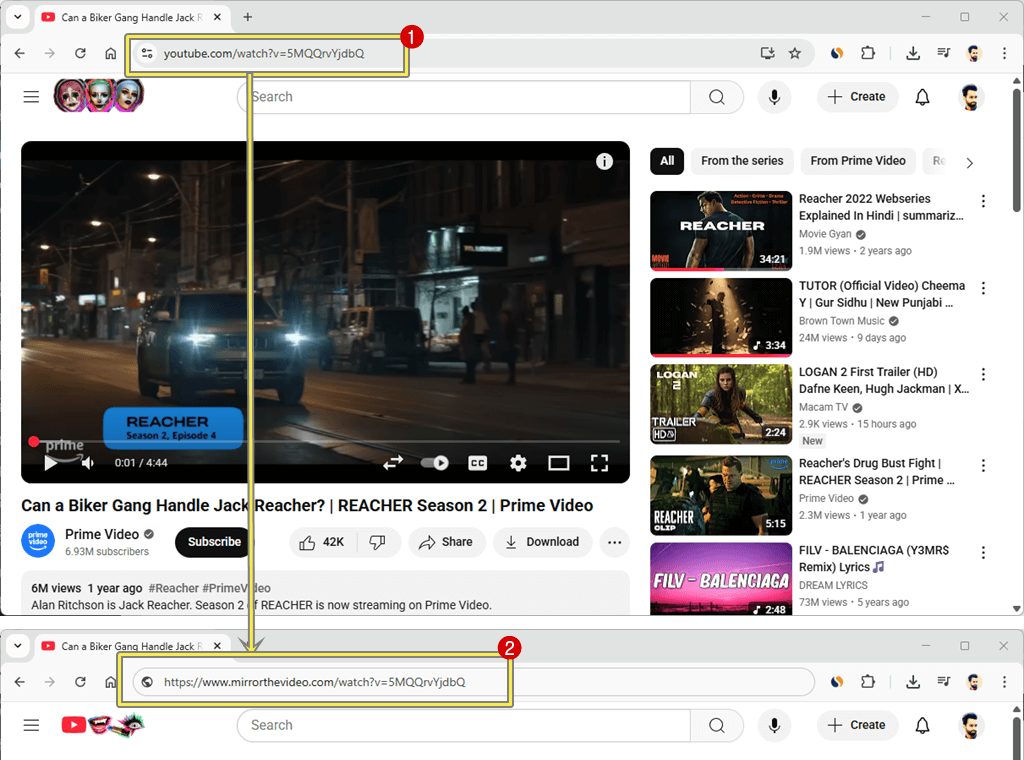Open the TUTOR Official Video thumbnail

[x=721, y=317]
